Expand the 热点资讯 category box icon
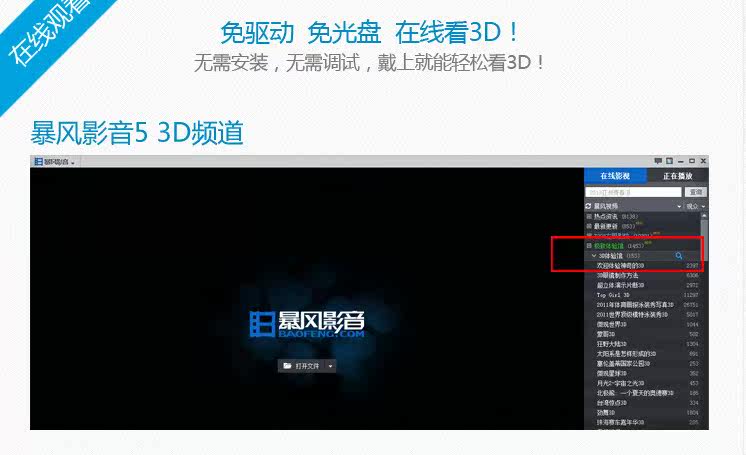746x455 pixels. [589, 217]
